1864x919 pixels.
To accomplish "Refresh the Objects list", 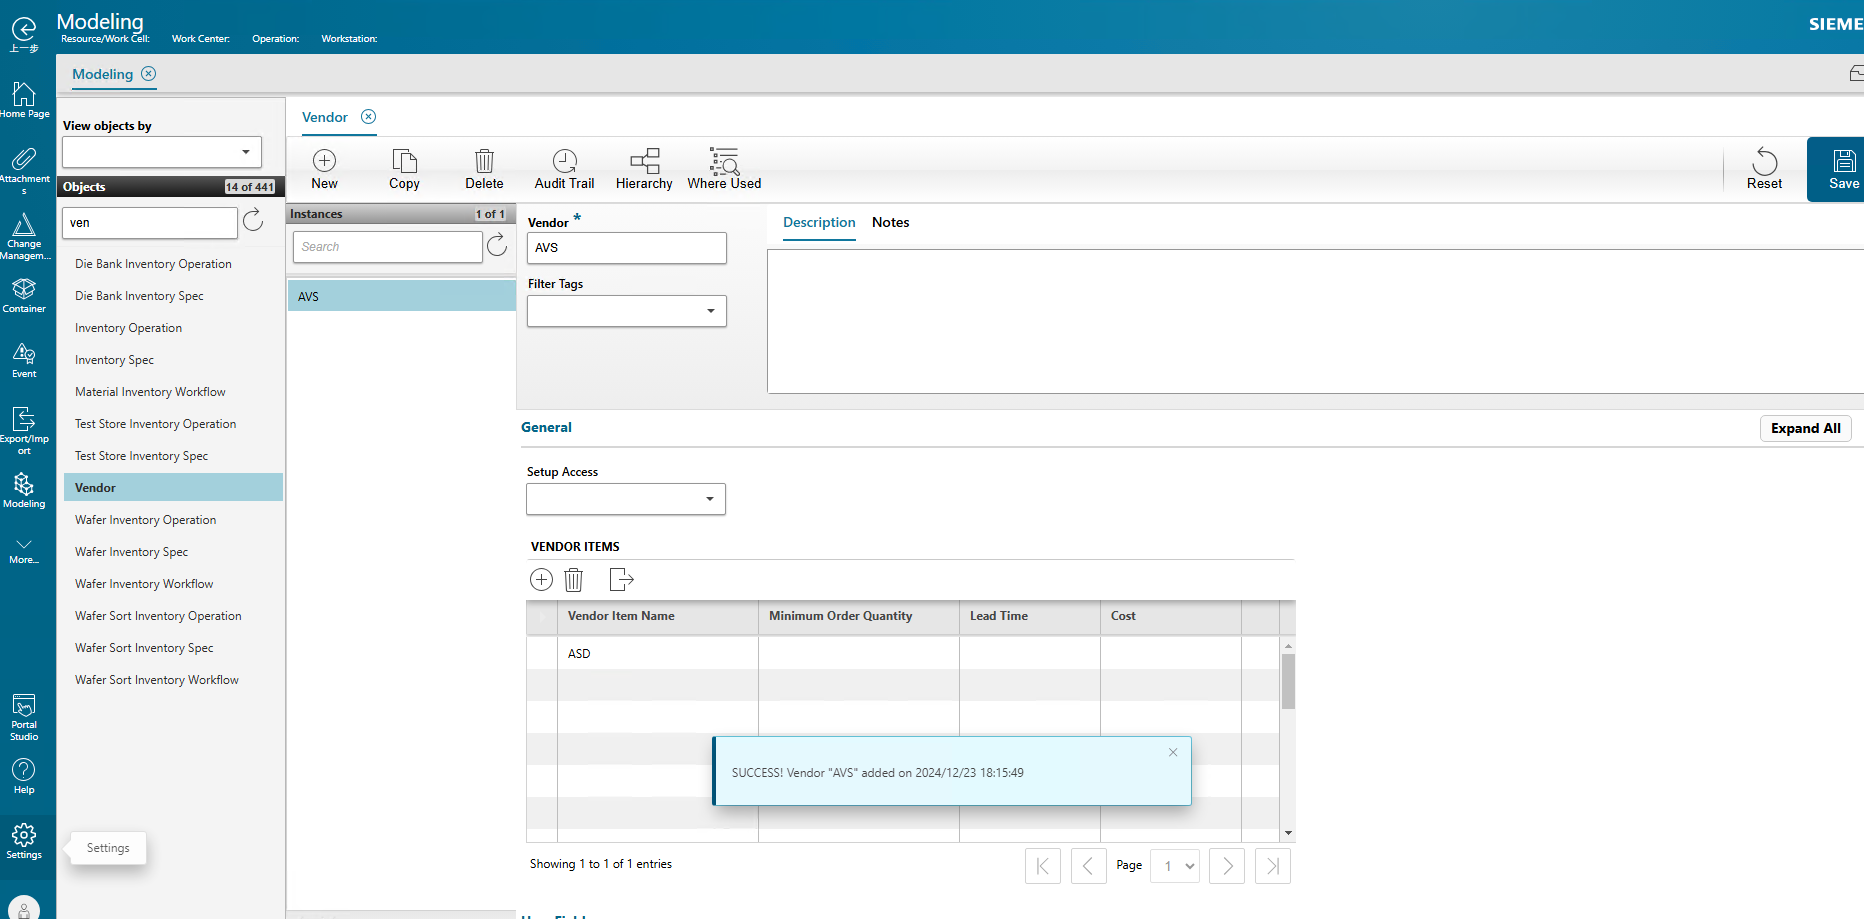I will tap(253, 220).
